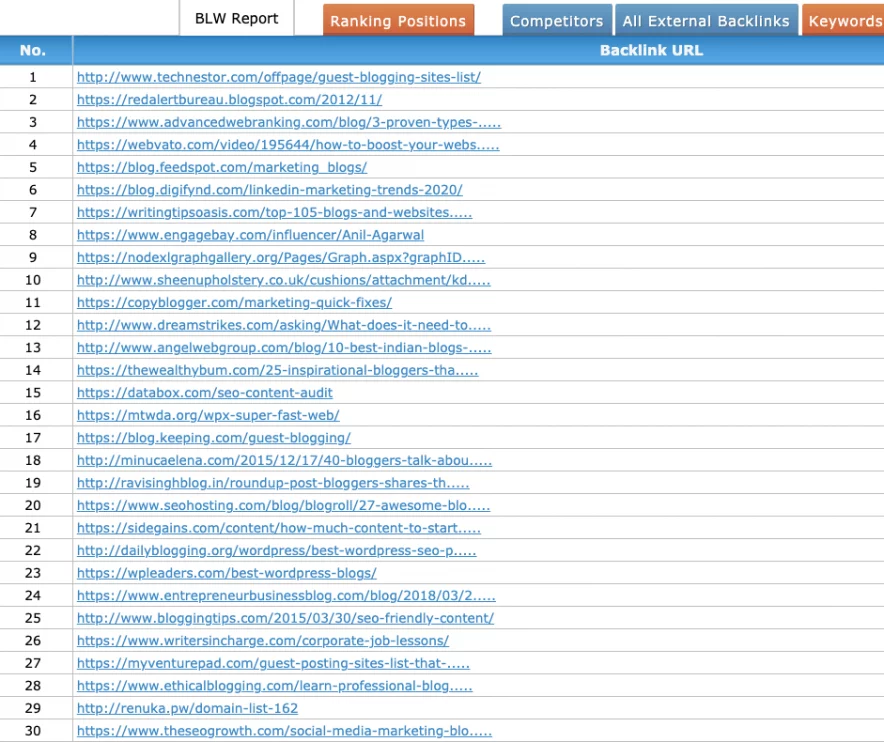Click the Backlink URL column header
The width and height of the screenshot is (884, 742).
(x=651, y=50)
